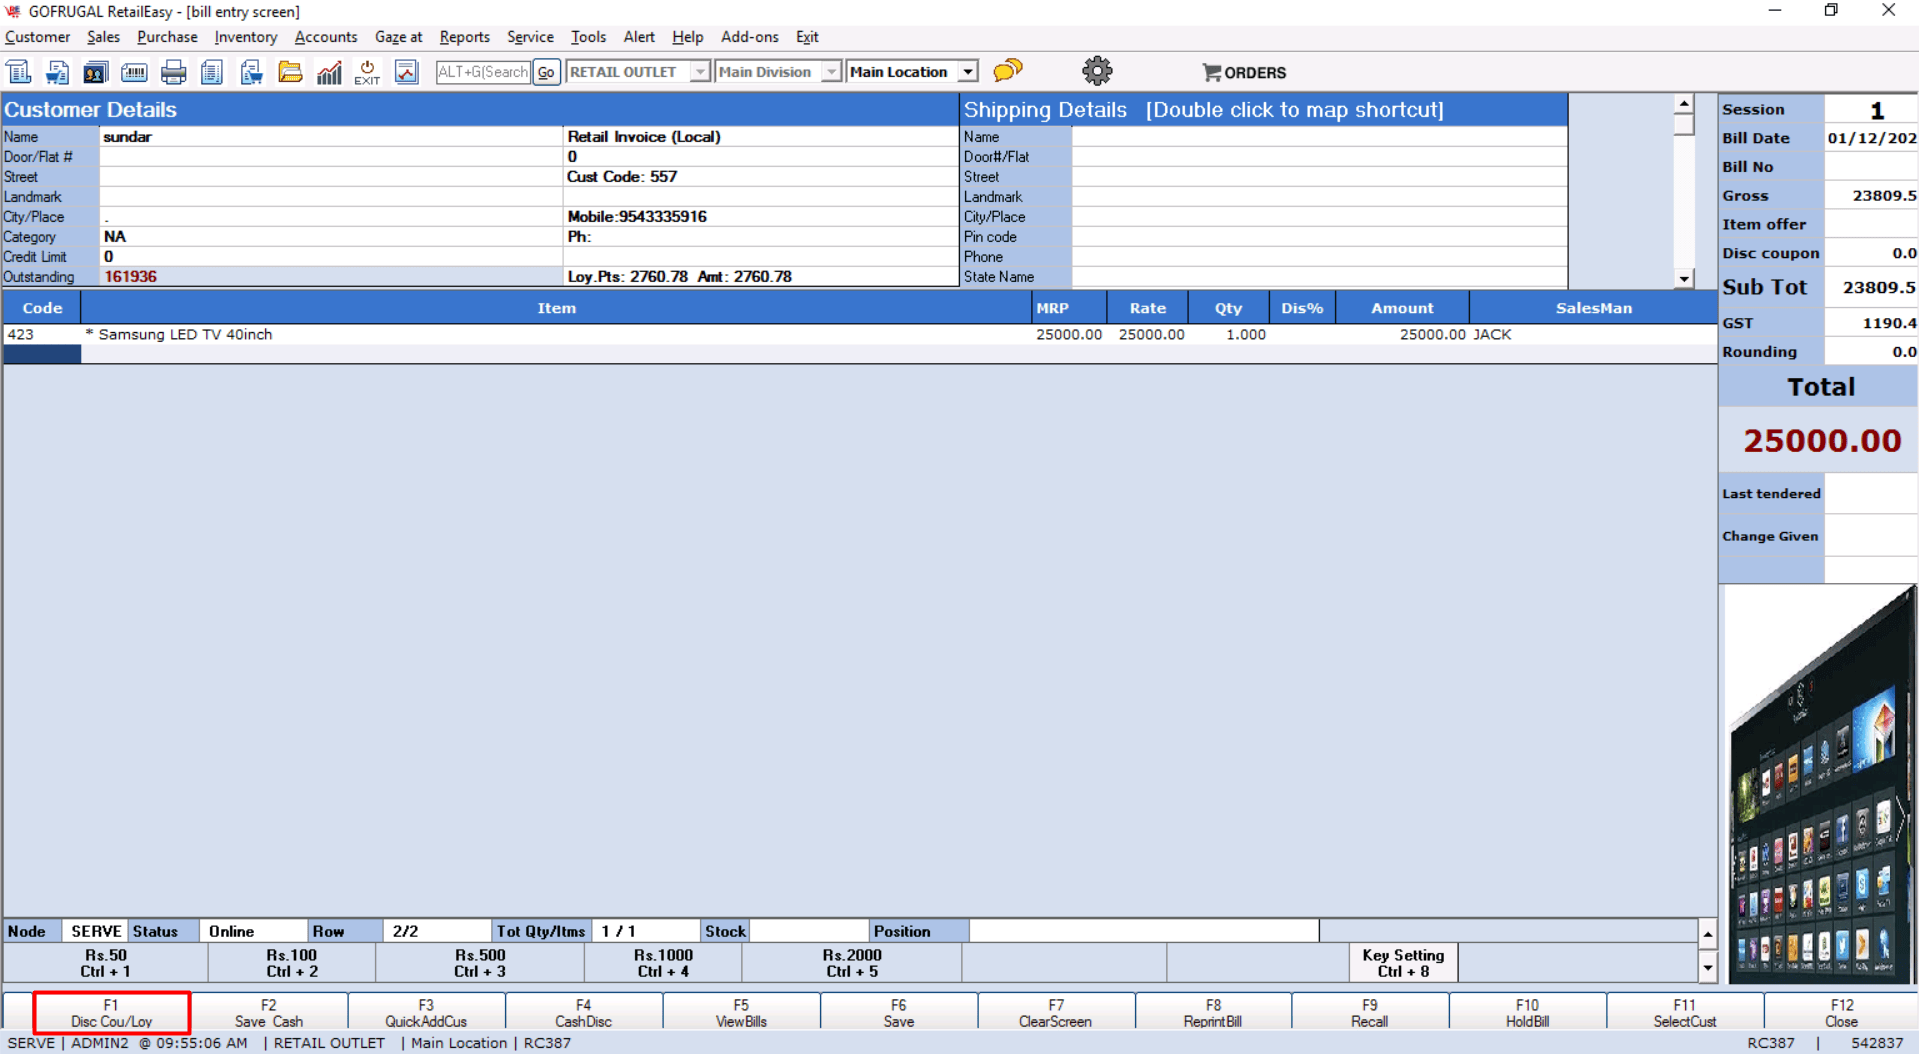
Task: Click the GOFRUGAL app logo in title bar
Action: [x=13, y=11]
